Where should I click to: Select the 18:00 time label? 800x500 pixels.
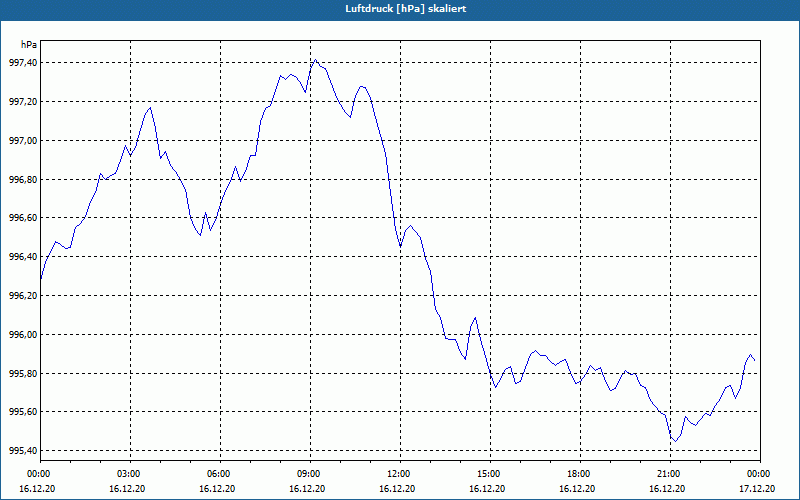[580, 474]
